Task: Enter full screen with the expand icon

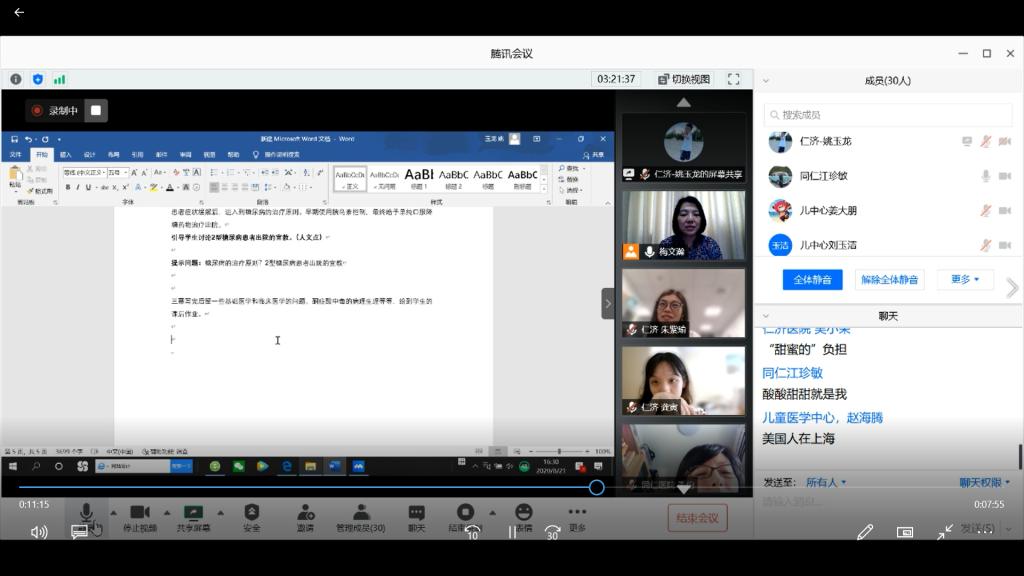Action: (x=733, y=79)
